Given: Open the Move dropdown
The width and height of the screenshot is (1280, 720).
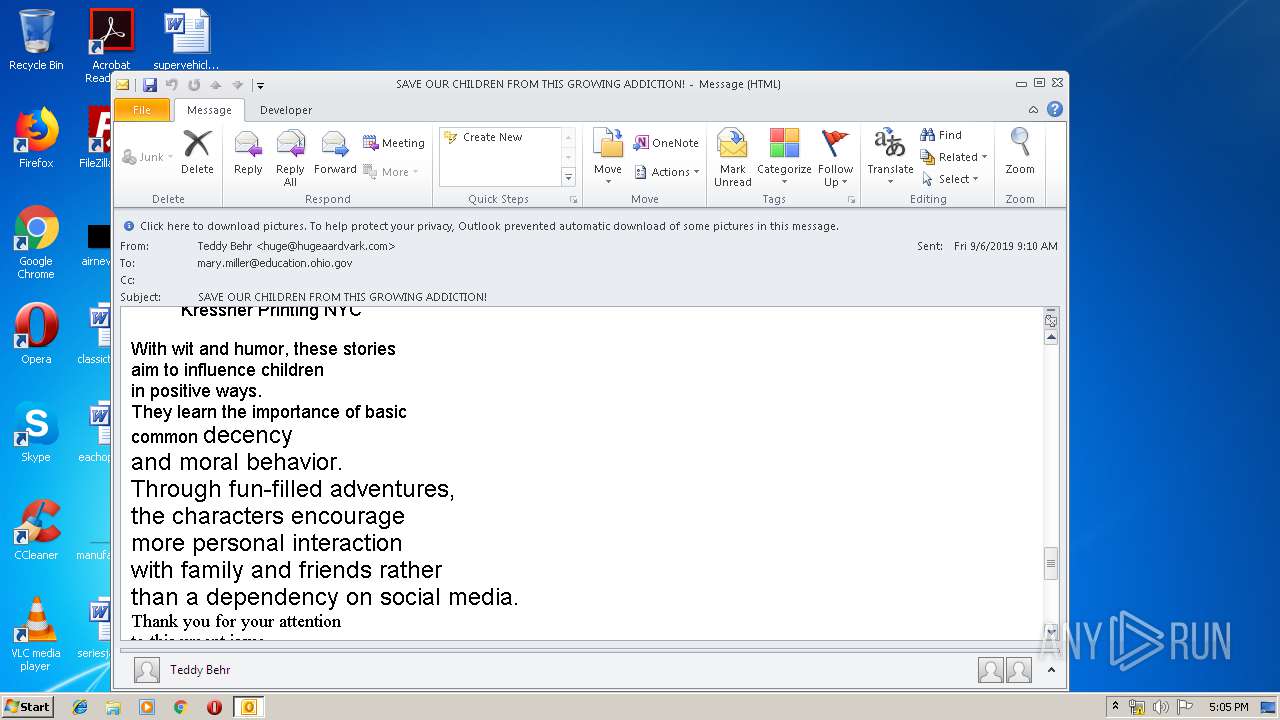Looking at the screenshot, I should point(608,158).
